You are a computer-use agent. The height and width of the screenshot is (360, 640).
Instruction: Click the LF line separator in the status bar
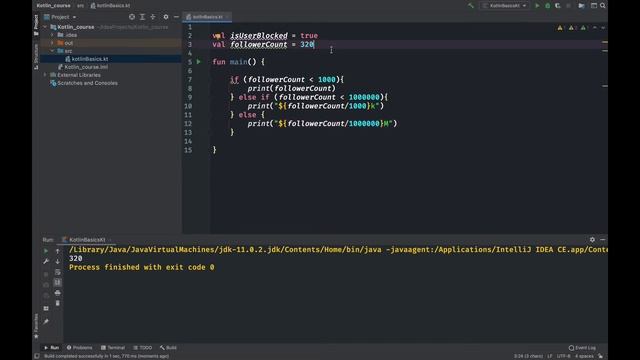coord(549,356)
